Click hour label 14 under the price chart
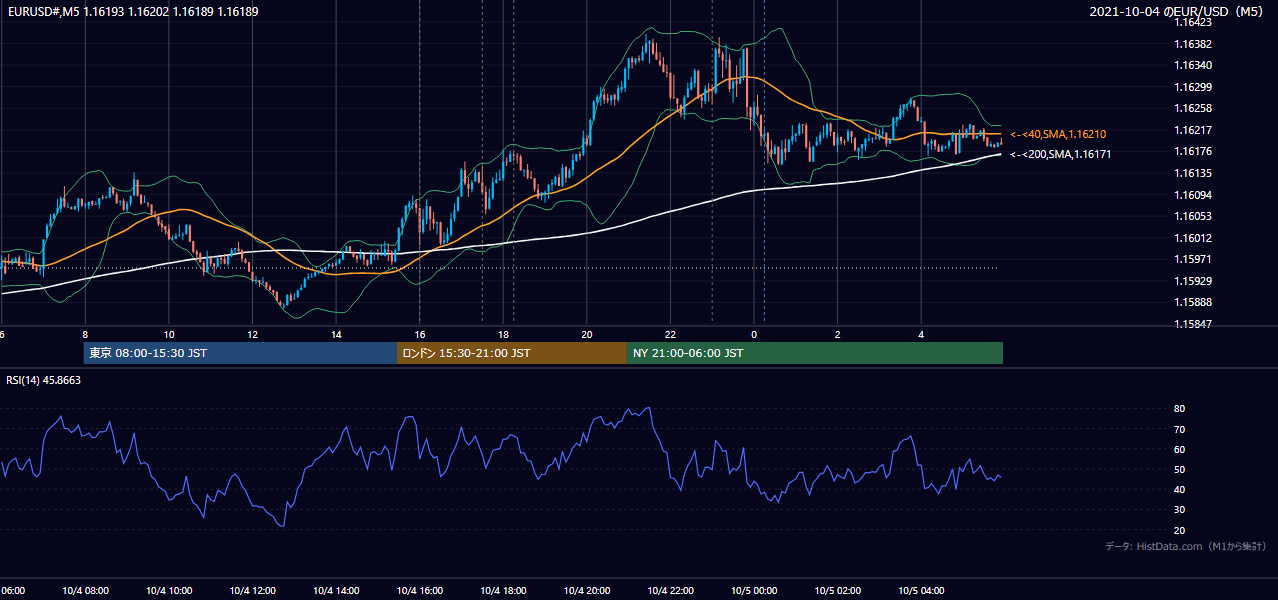This screenshot has height=600, width=1278. click(x=336, y=334)
